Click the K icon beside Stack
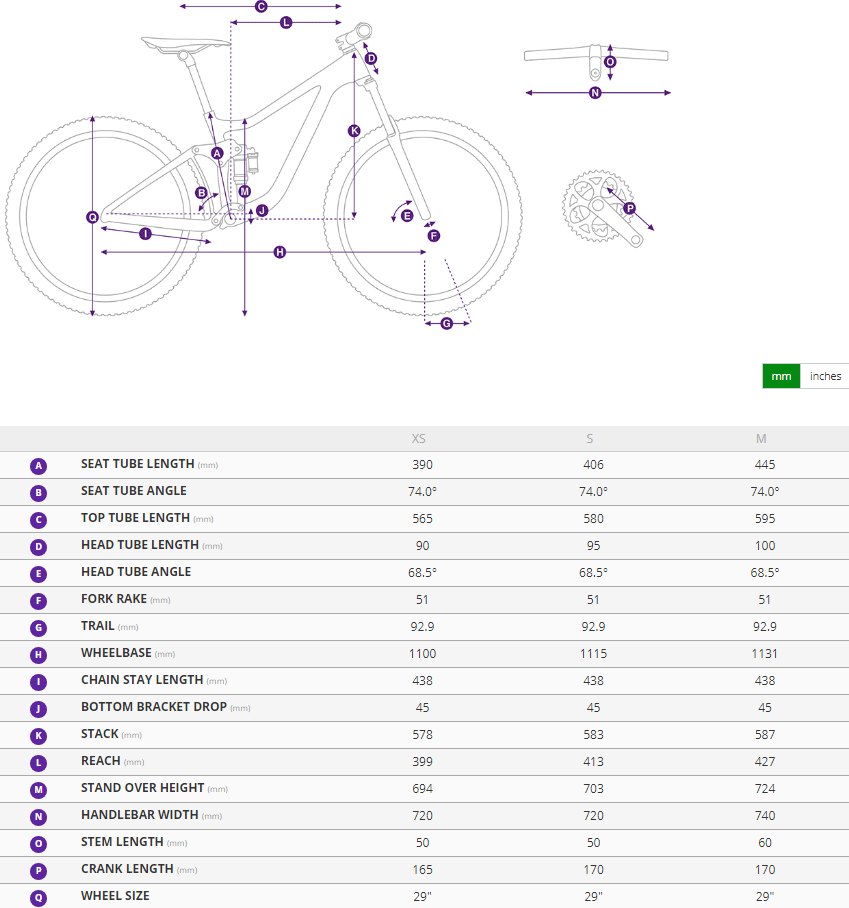849x908 pixels. tap(38, 736)
